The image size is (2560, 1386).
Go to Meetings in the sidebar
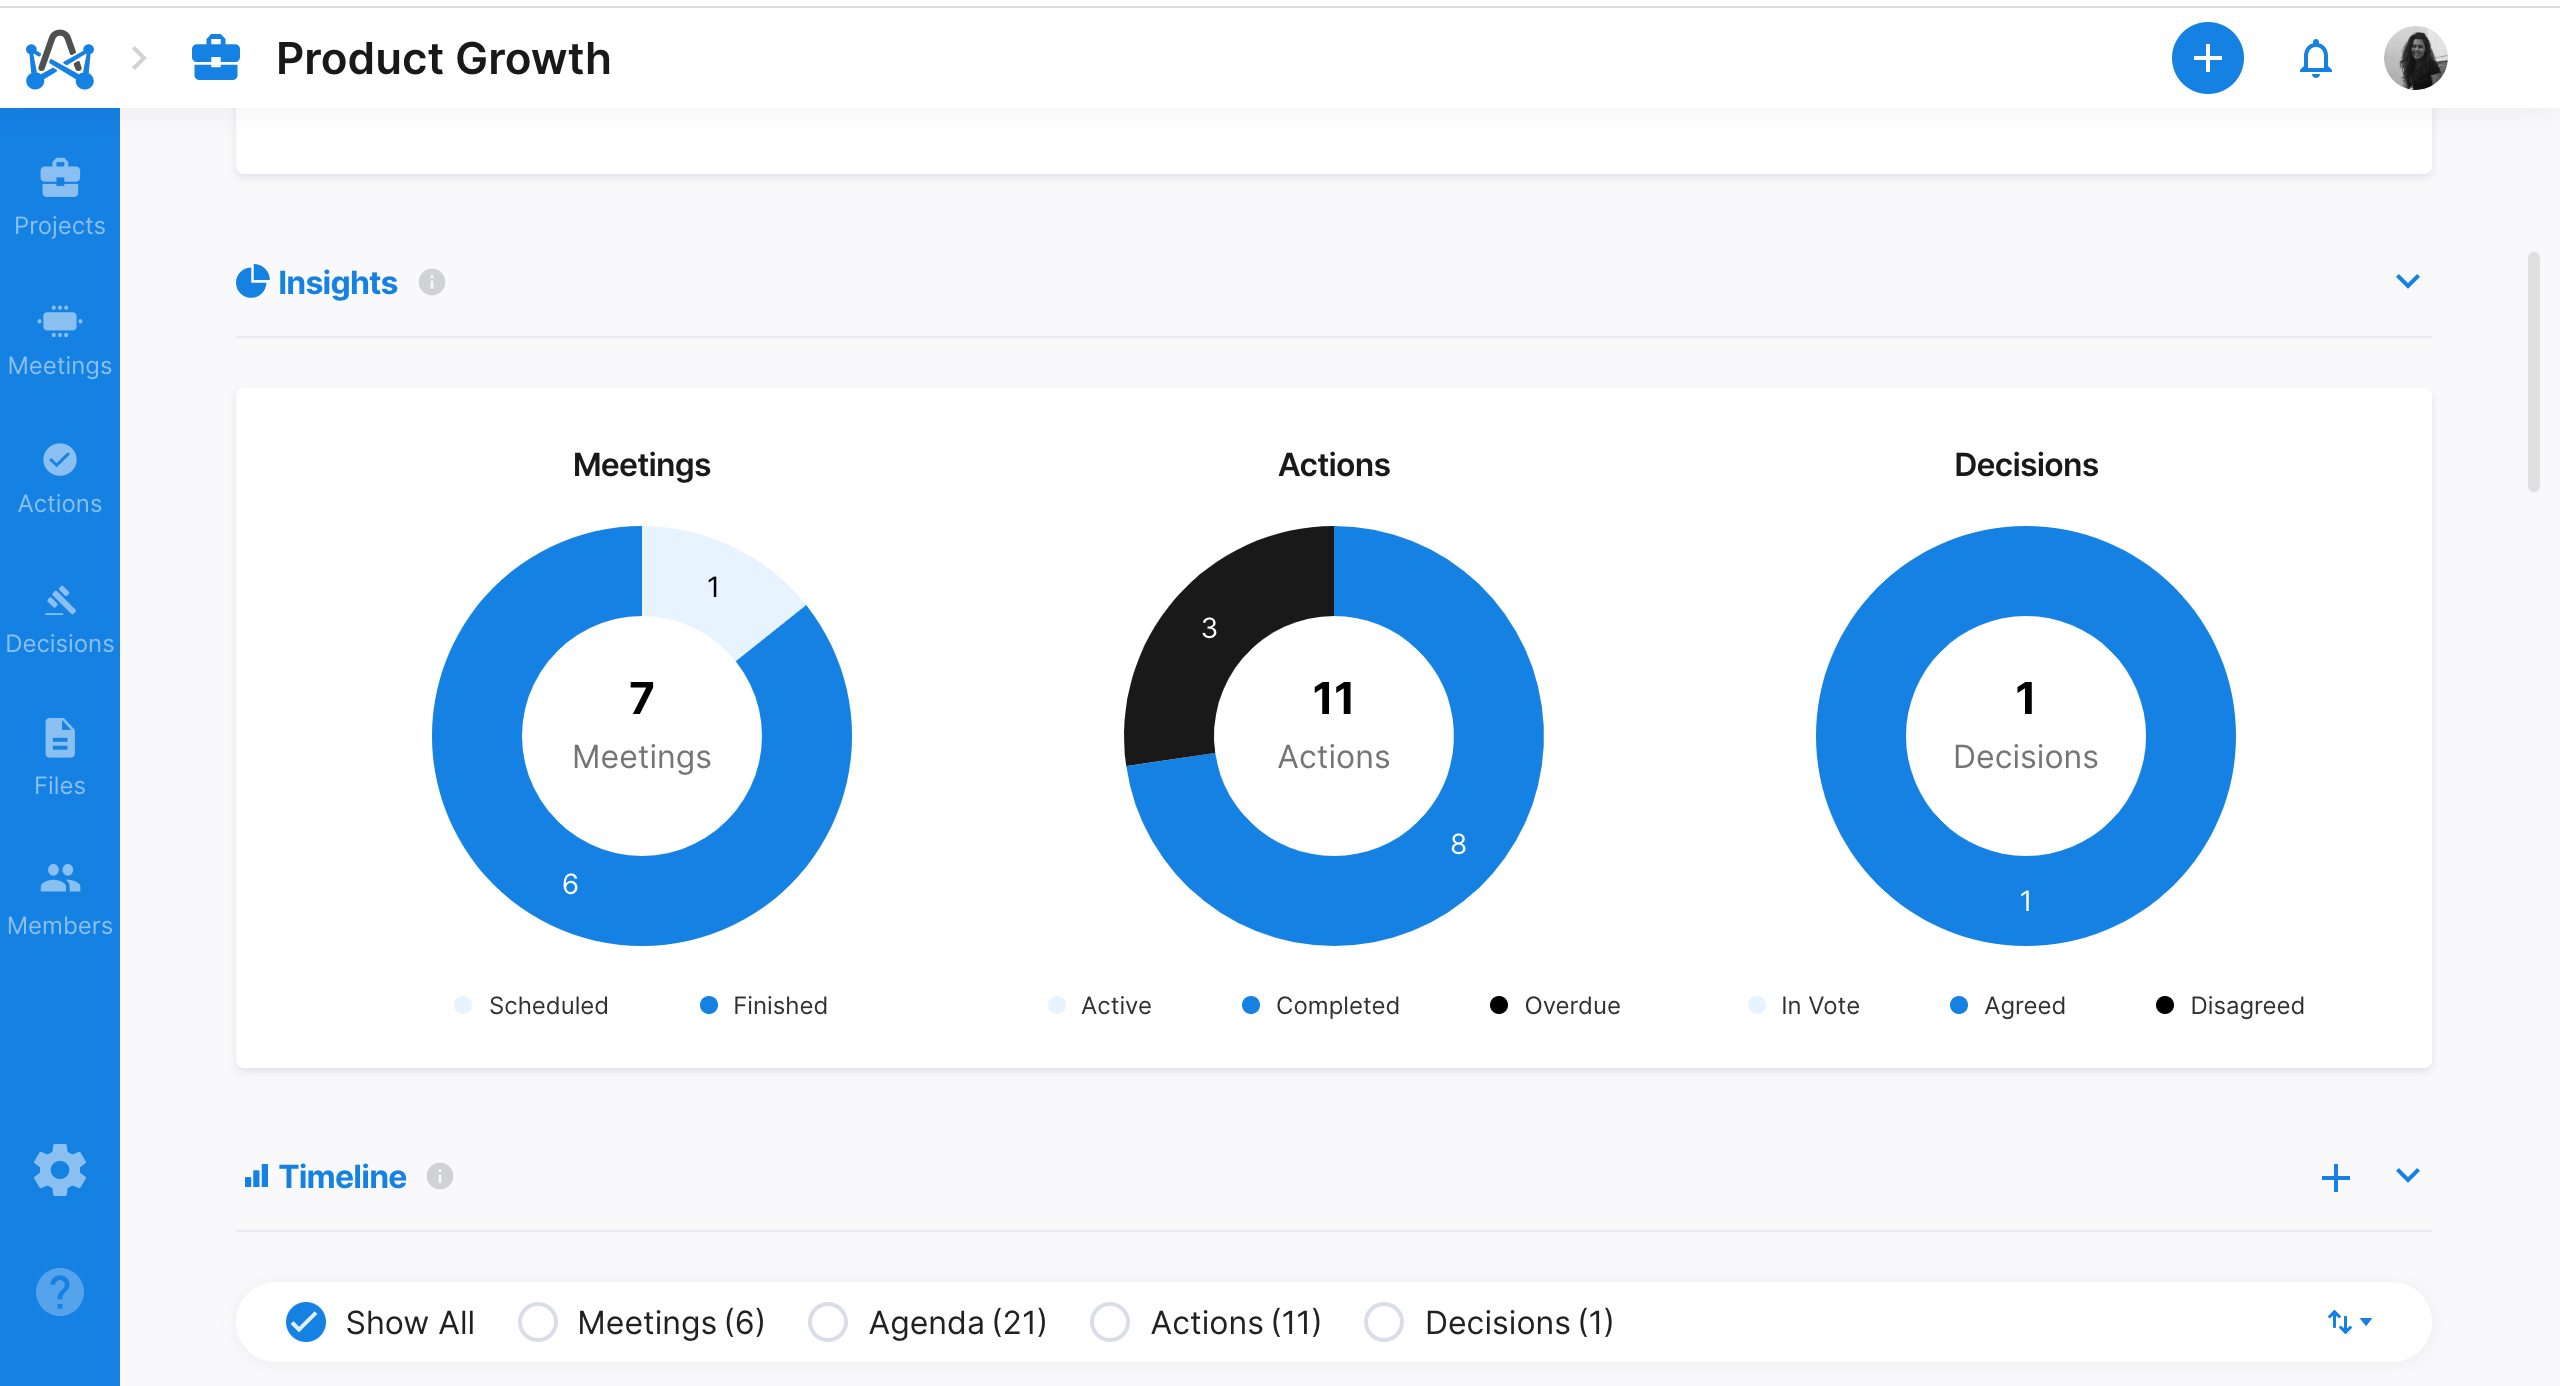coord(60,340)
